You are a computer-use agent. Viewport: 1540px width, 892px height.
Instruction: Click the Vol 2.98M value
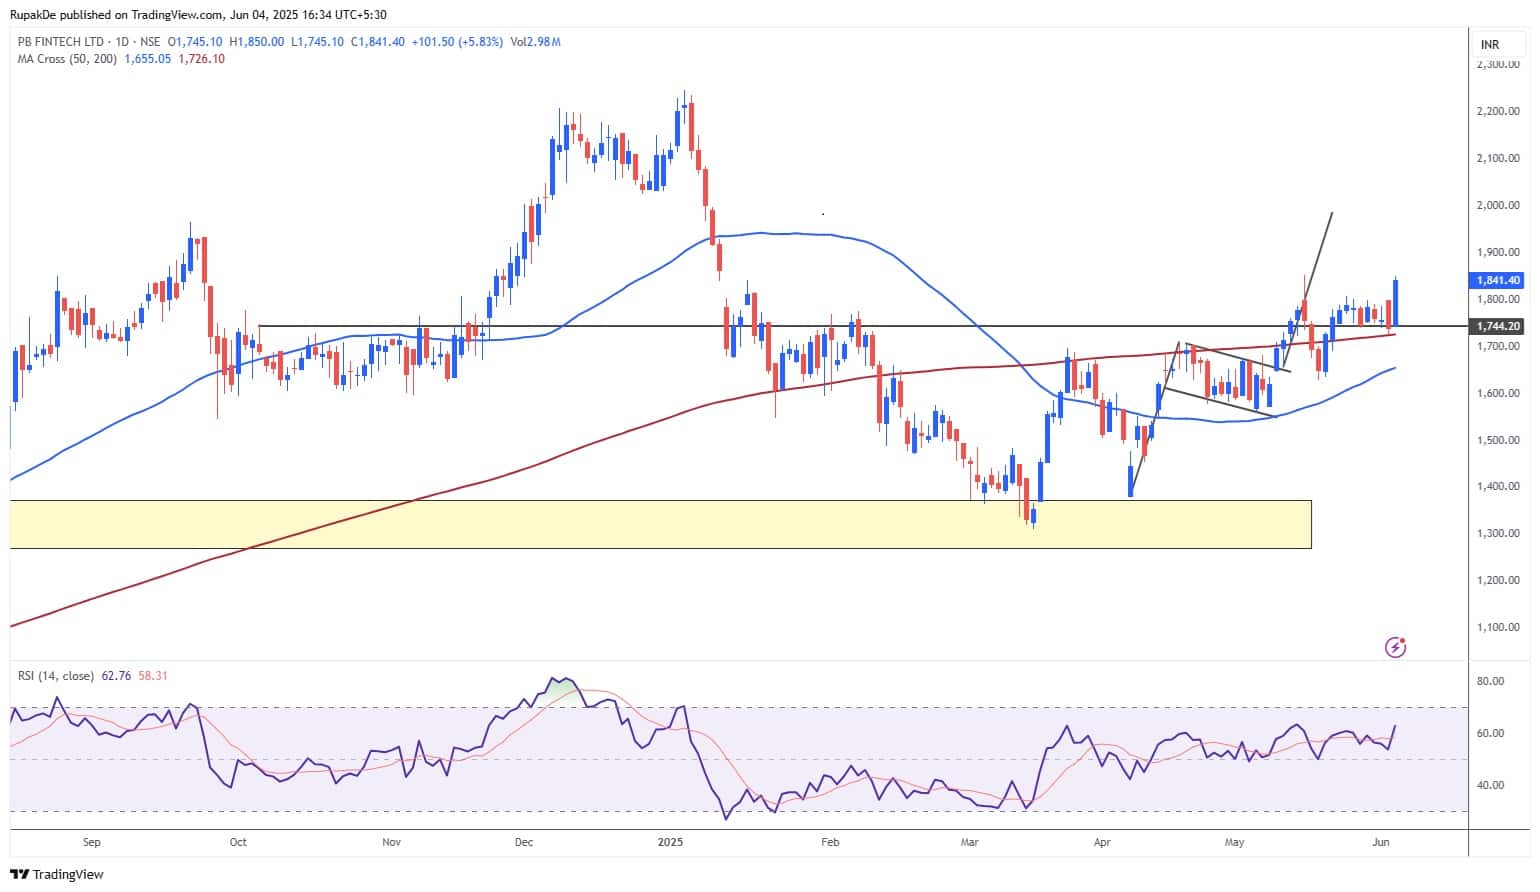click(535, 42)
